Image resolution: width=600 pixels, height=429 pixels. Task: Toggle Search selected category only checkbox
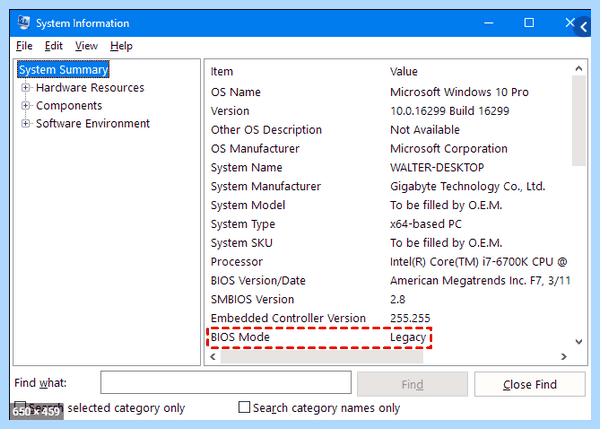[20, 407]
